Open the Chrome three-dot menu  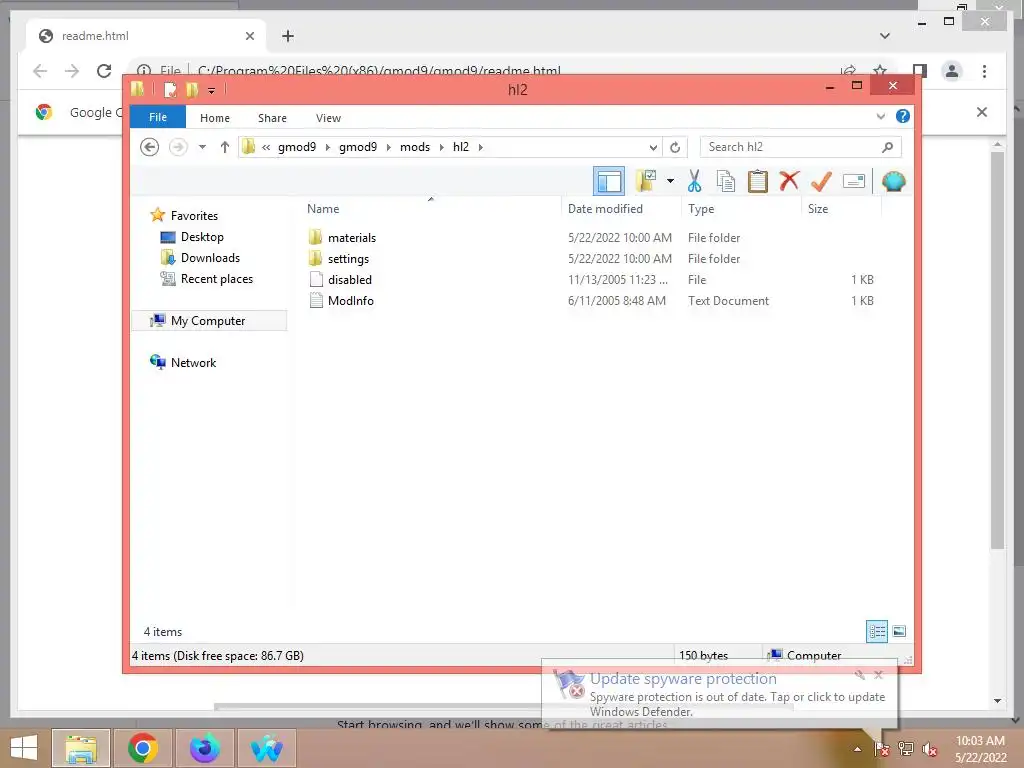pyautogui.click(x=984, y=71)
